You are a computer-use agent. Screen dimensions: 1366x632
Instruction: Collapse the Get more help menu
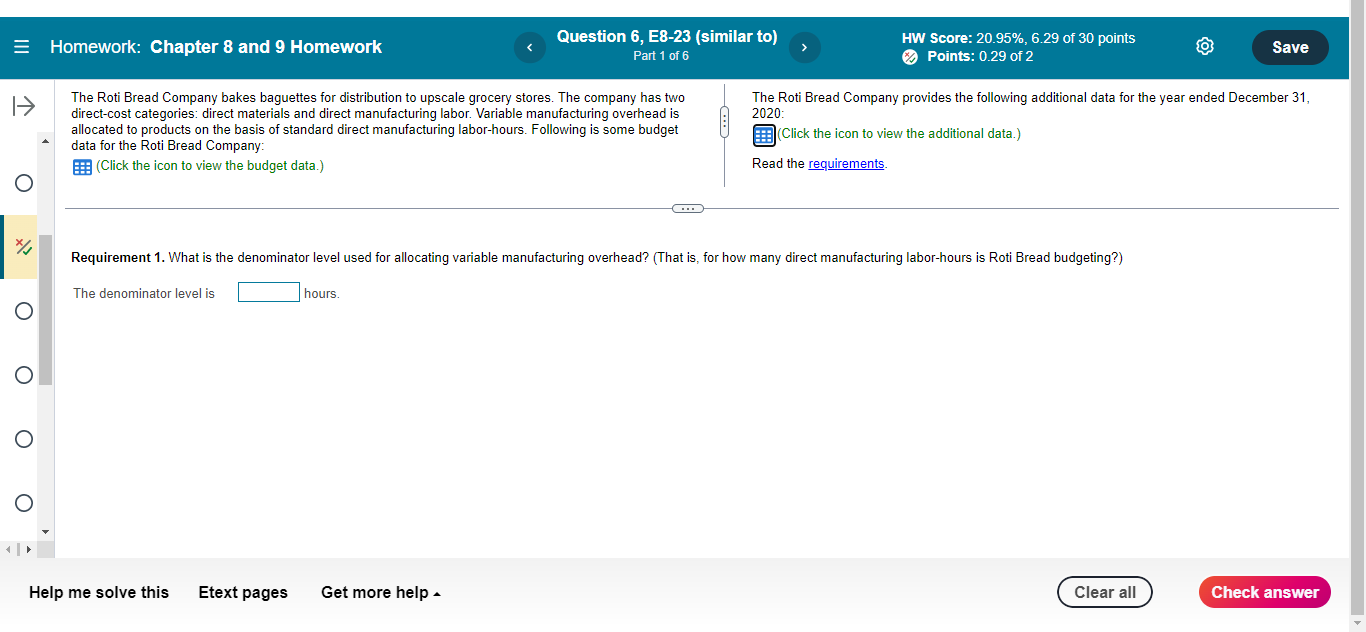[380, 592]
